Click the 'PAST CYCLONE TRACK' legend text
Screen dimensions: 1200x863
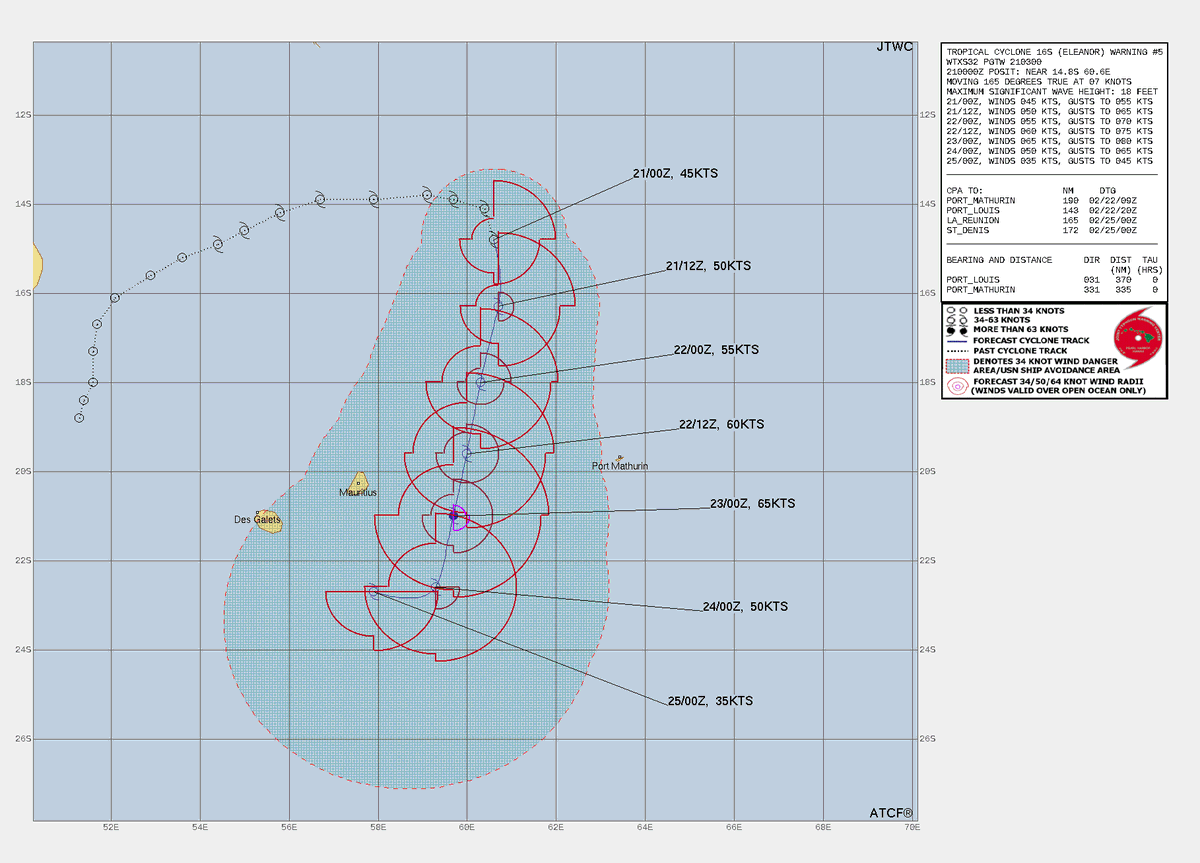[x=1021, y=350]
